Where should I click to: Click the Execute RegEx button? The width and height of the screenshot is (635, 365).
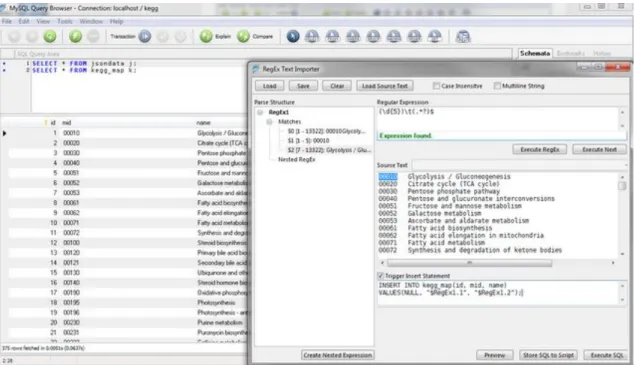[540, 149]
